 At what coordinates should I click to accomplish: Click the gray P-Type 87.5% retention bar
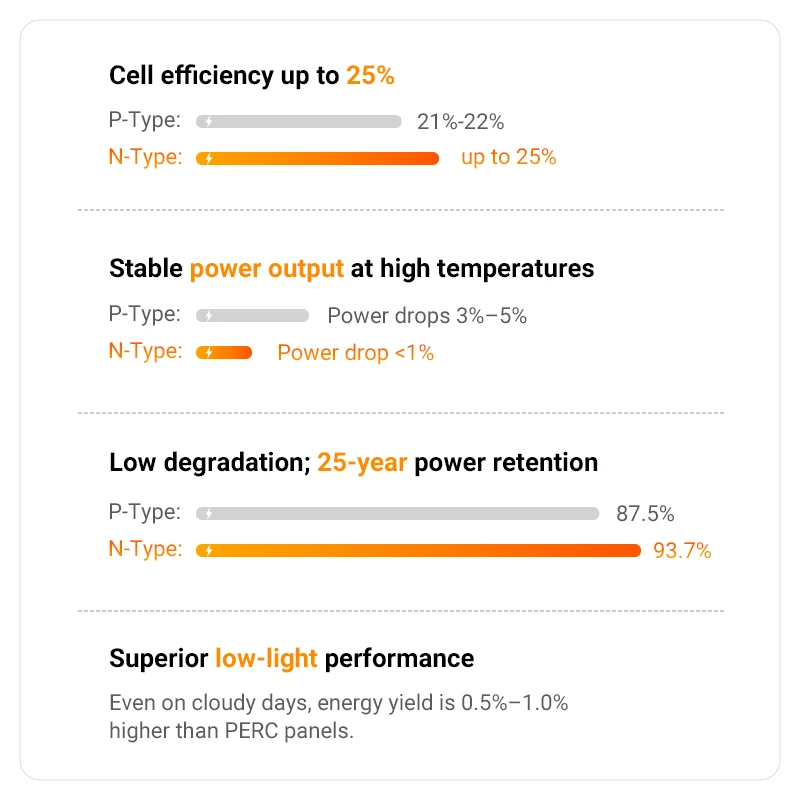pyautogui.click(x=400, y=513)
